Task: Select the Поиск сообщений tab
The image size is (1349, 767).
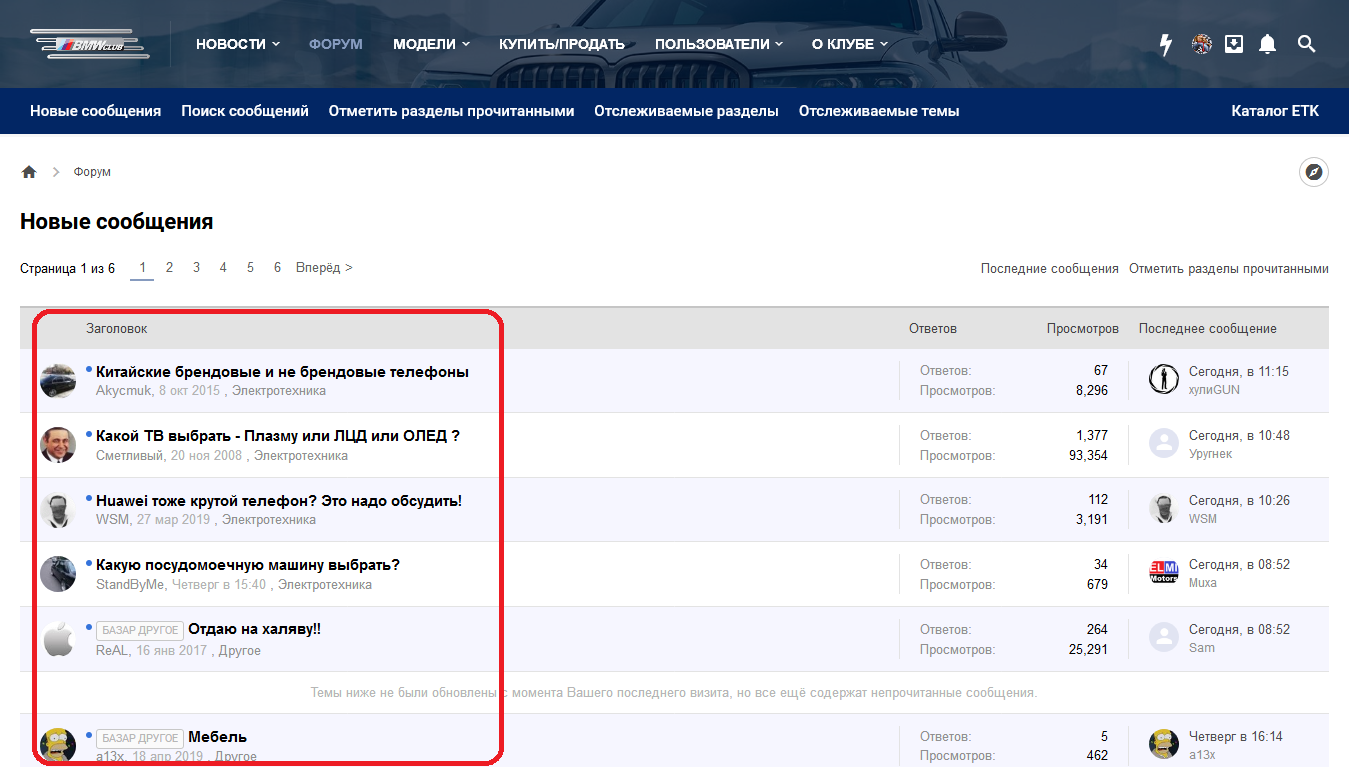Action: click(245, 111)
